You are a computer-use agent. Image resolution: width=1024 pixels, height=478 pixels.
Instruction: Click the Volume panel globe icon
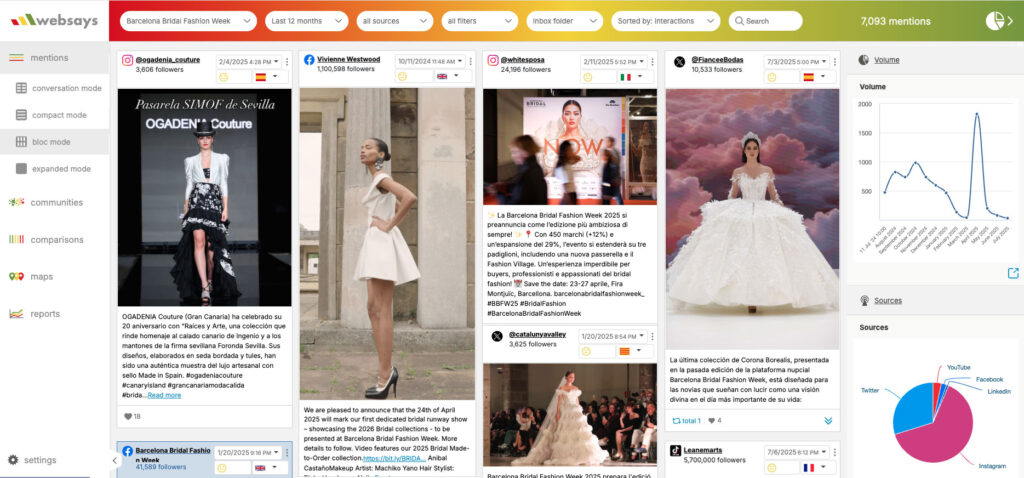tap(863, 60)
